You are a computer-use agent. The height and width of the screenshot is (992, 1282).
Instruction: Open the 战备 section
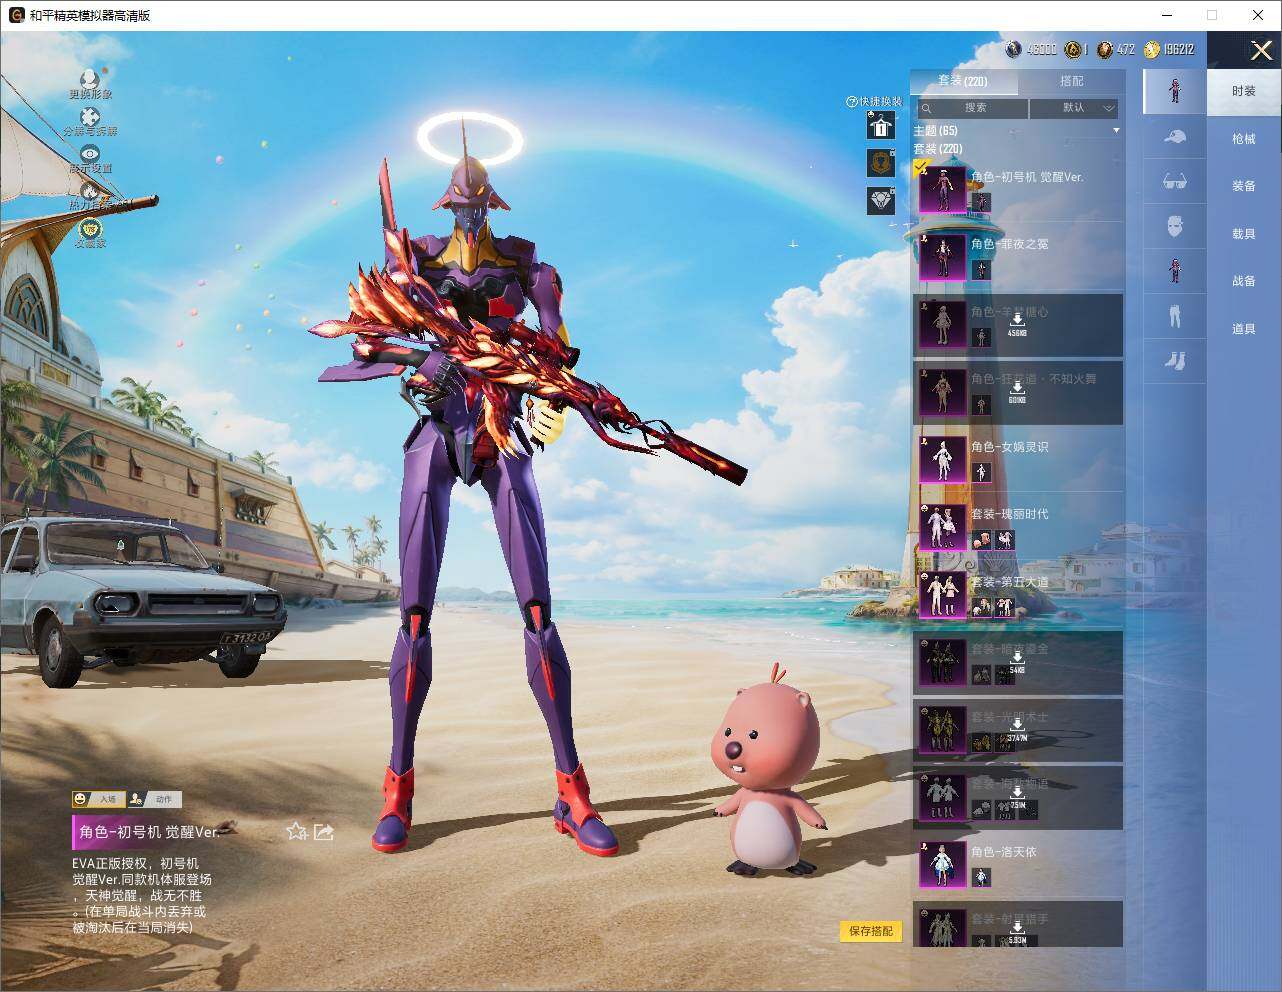pyautogui.click(x=1244, y=281)
